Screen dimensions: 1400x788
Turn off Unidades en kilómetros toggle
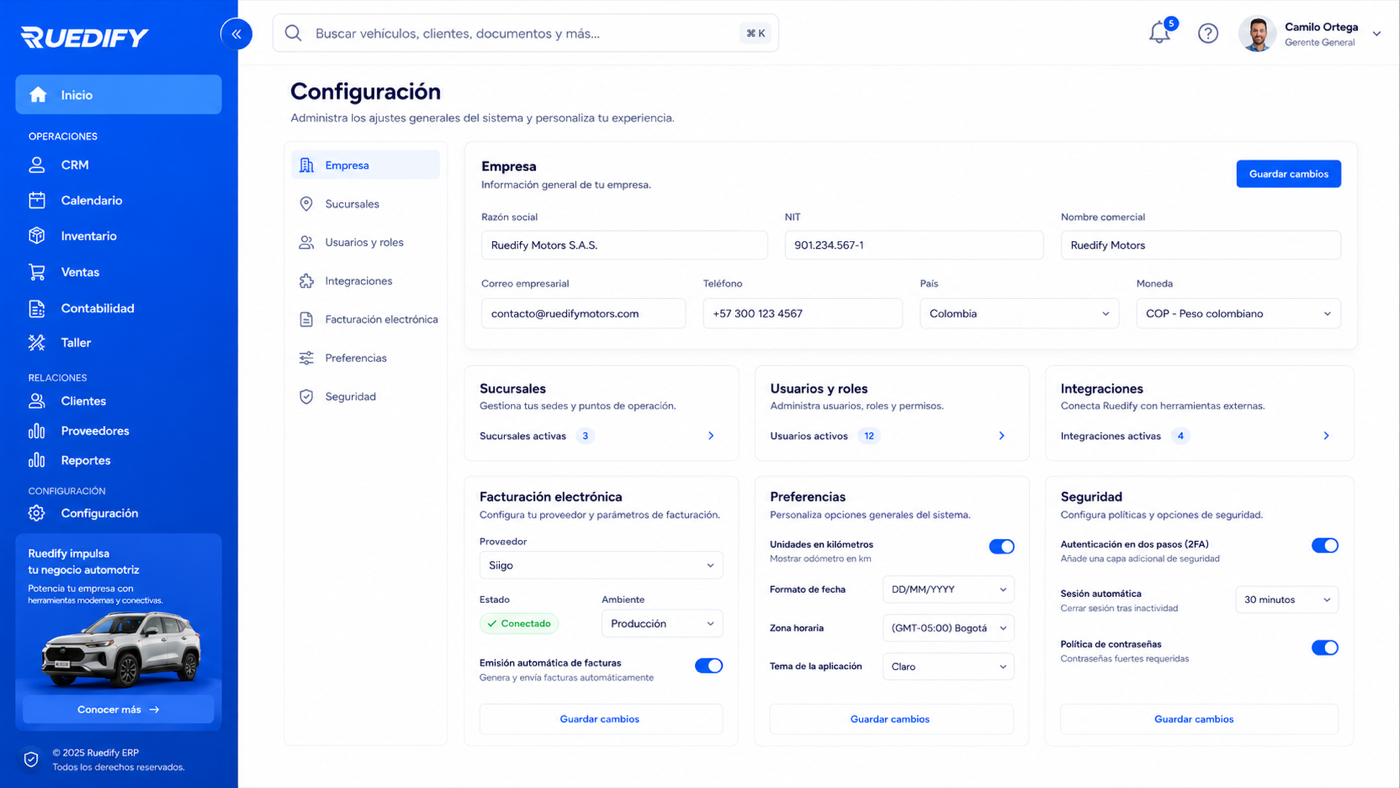tap(1001, 547)
